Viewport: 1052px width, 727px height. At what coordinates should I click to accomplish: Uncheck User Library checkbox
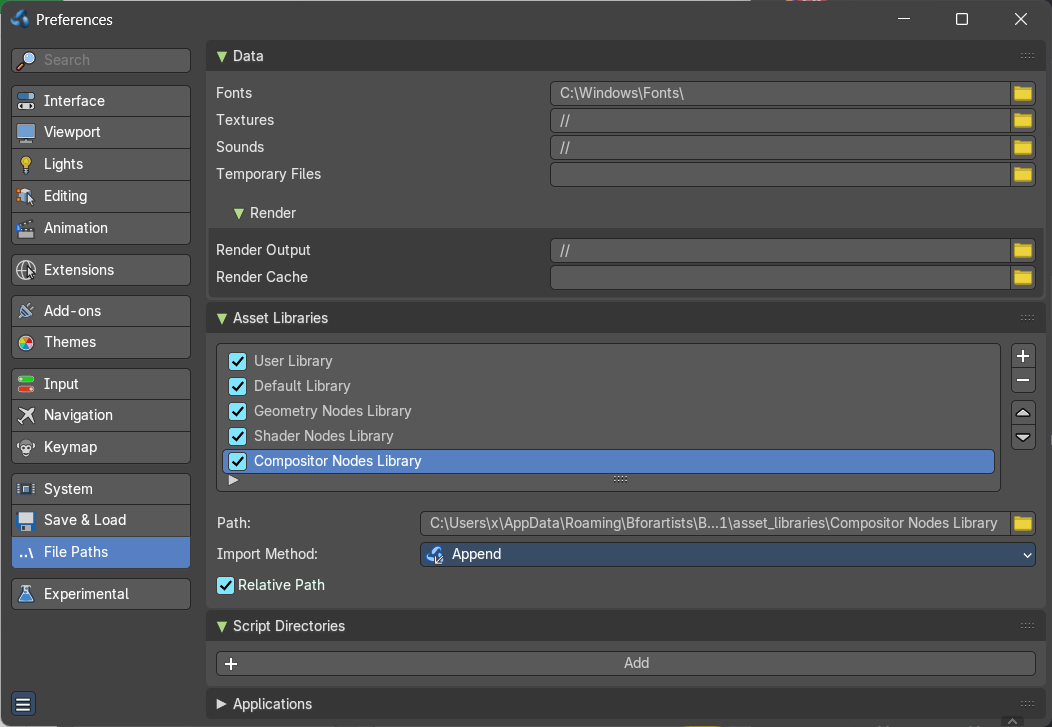coord(238,361)
